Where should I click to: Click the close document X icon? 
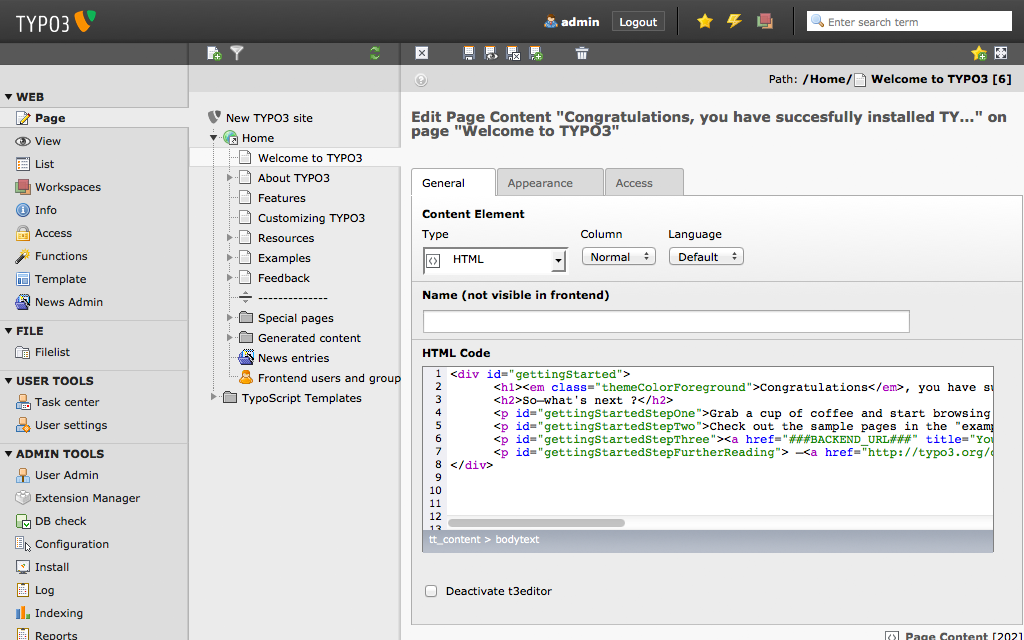[421, 53]
